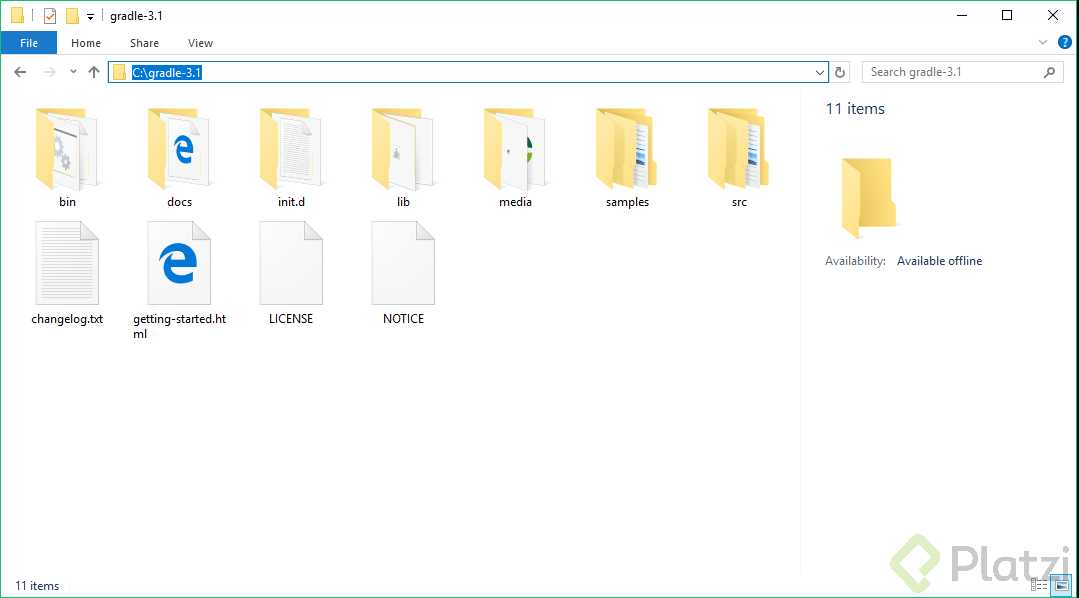Click the Properties quick access icon
Screen dimensions: 1079x598
pyautogui.click(x=50, y=16)
